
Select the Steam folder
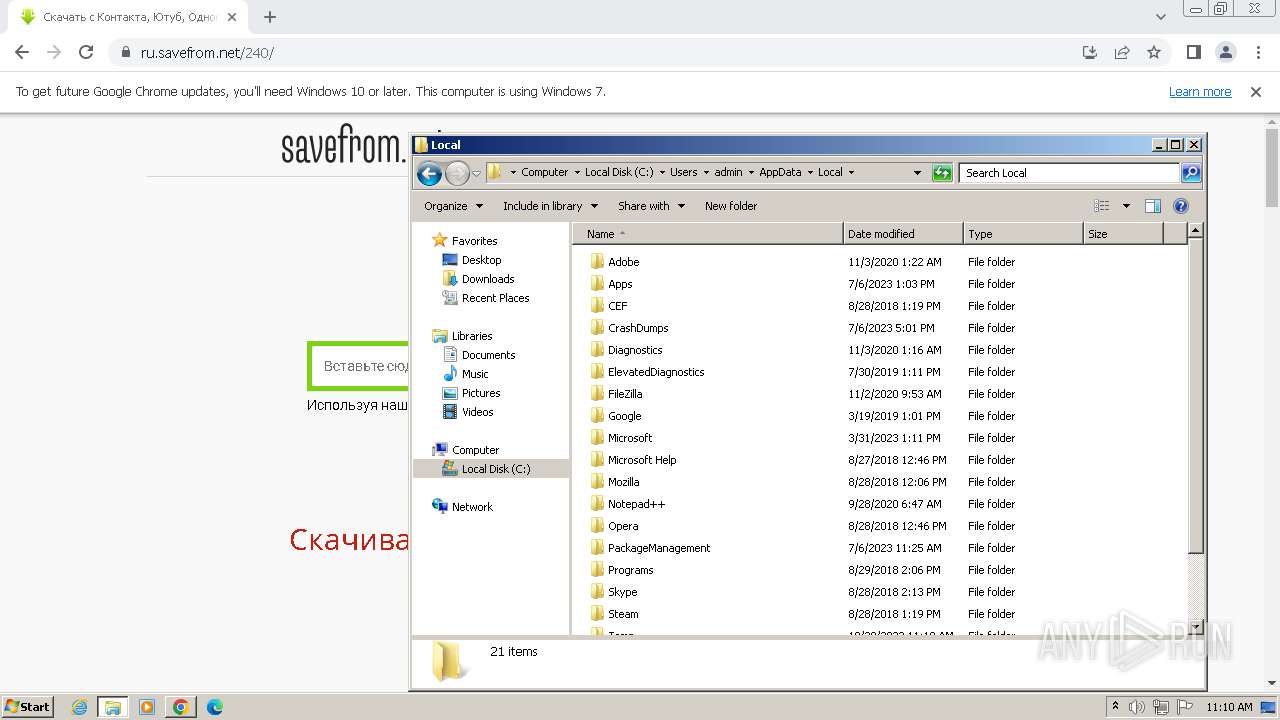pyautogui.click(x=623, y=614)
